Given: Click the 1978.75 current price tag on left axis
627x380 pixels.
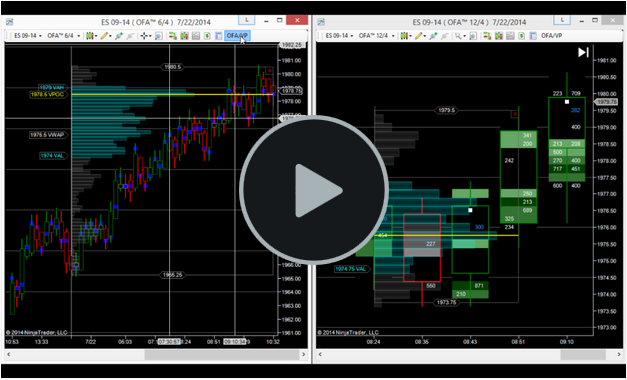Looking at the screenshot, I should [x=291, y=91].
